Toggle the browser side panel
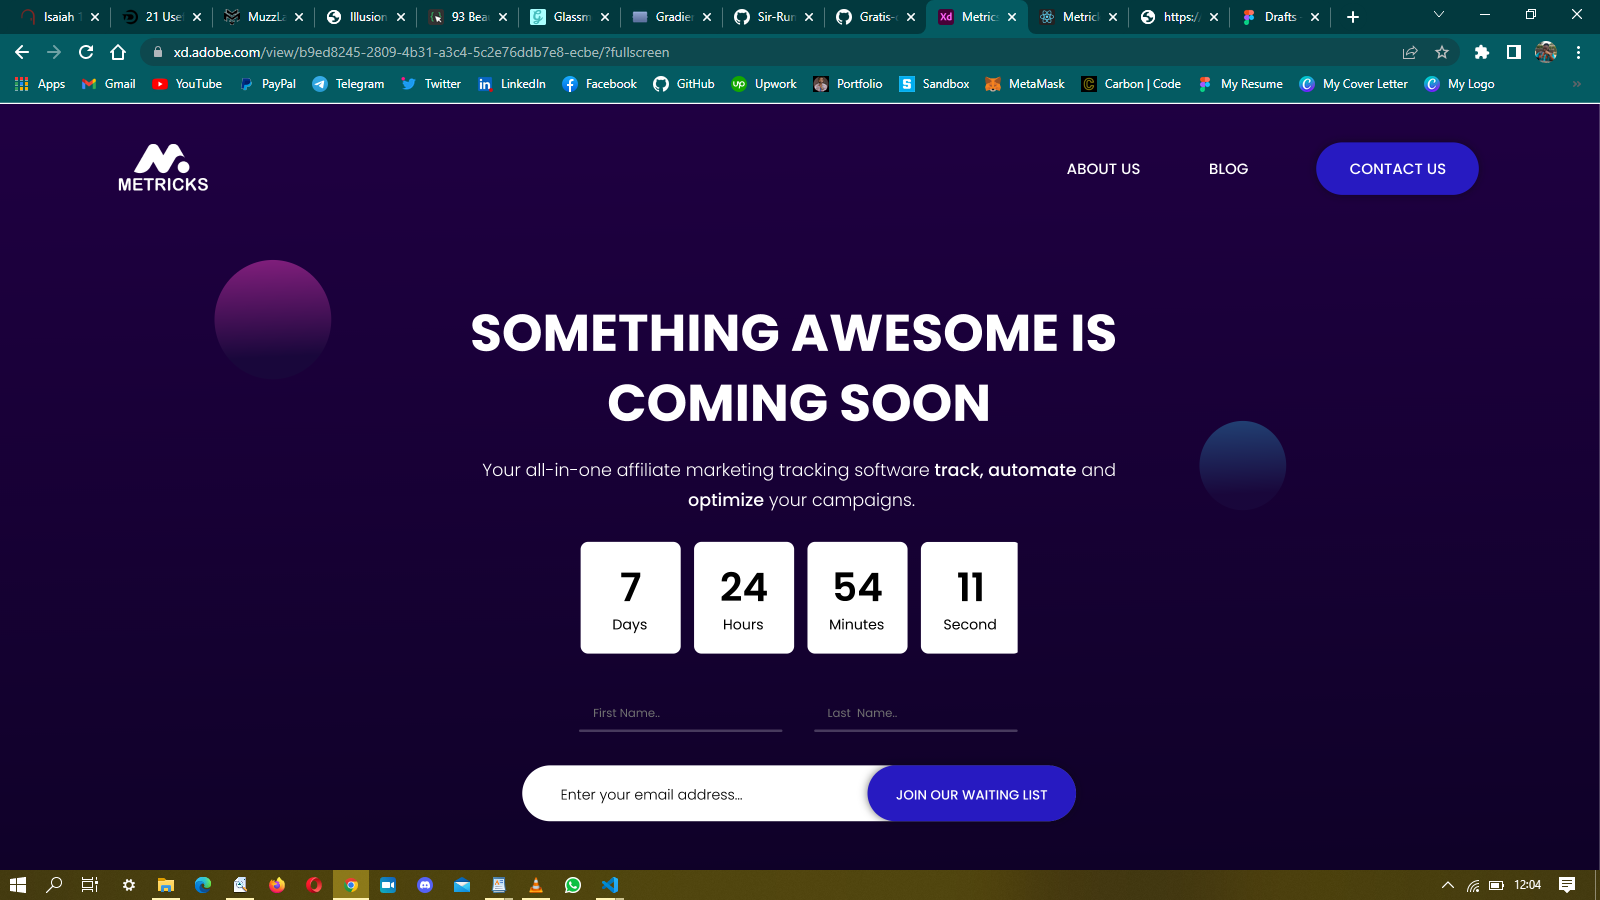This screenshot has height=900, width=1600. point(1514,52)
